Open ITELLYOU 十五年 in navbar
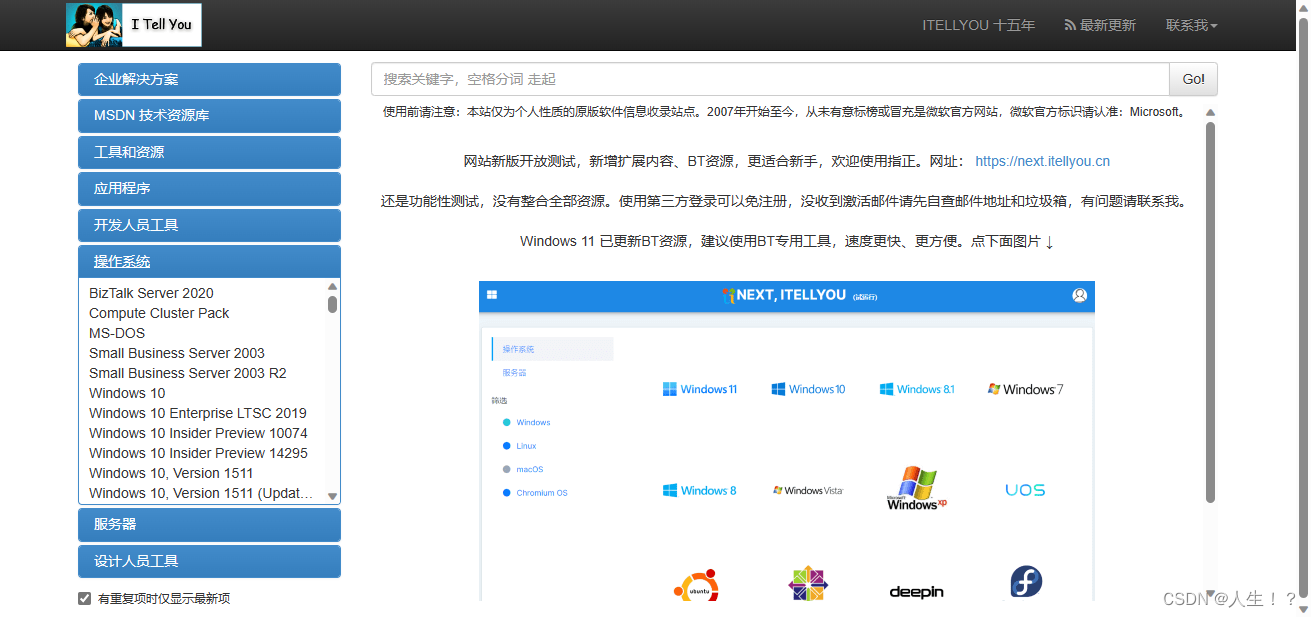The height and width of the screenshot is (617, 1311). (x=978, y=25)
